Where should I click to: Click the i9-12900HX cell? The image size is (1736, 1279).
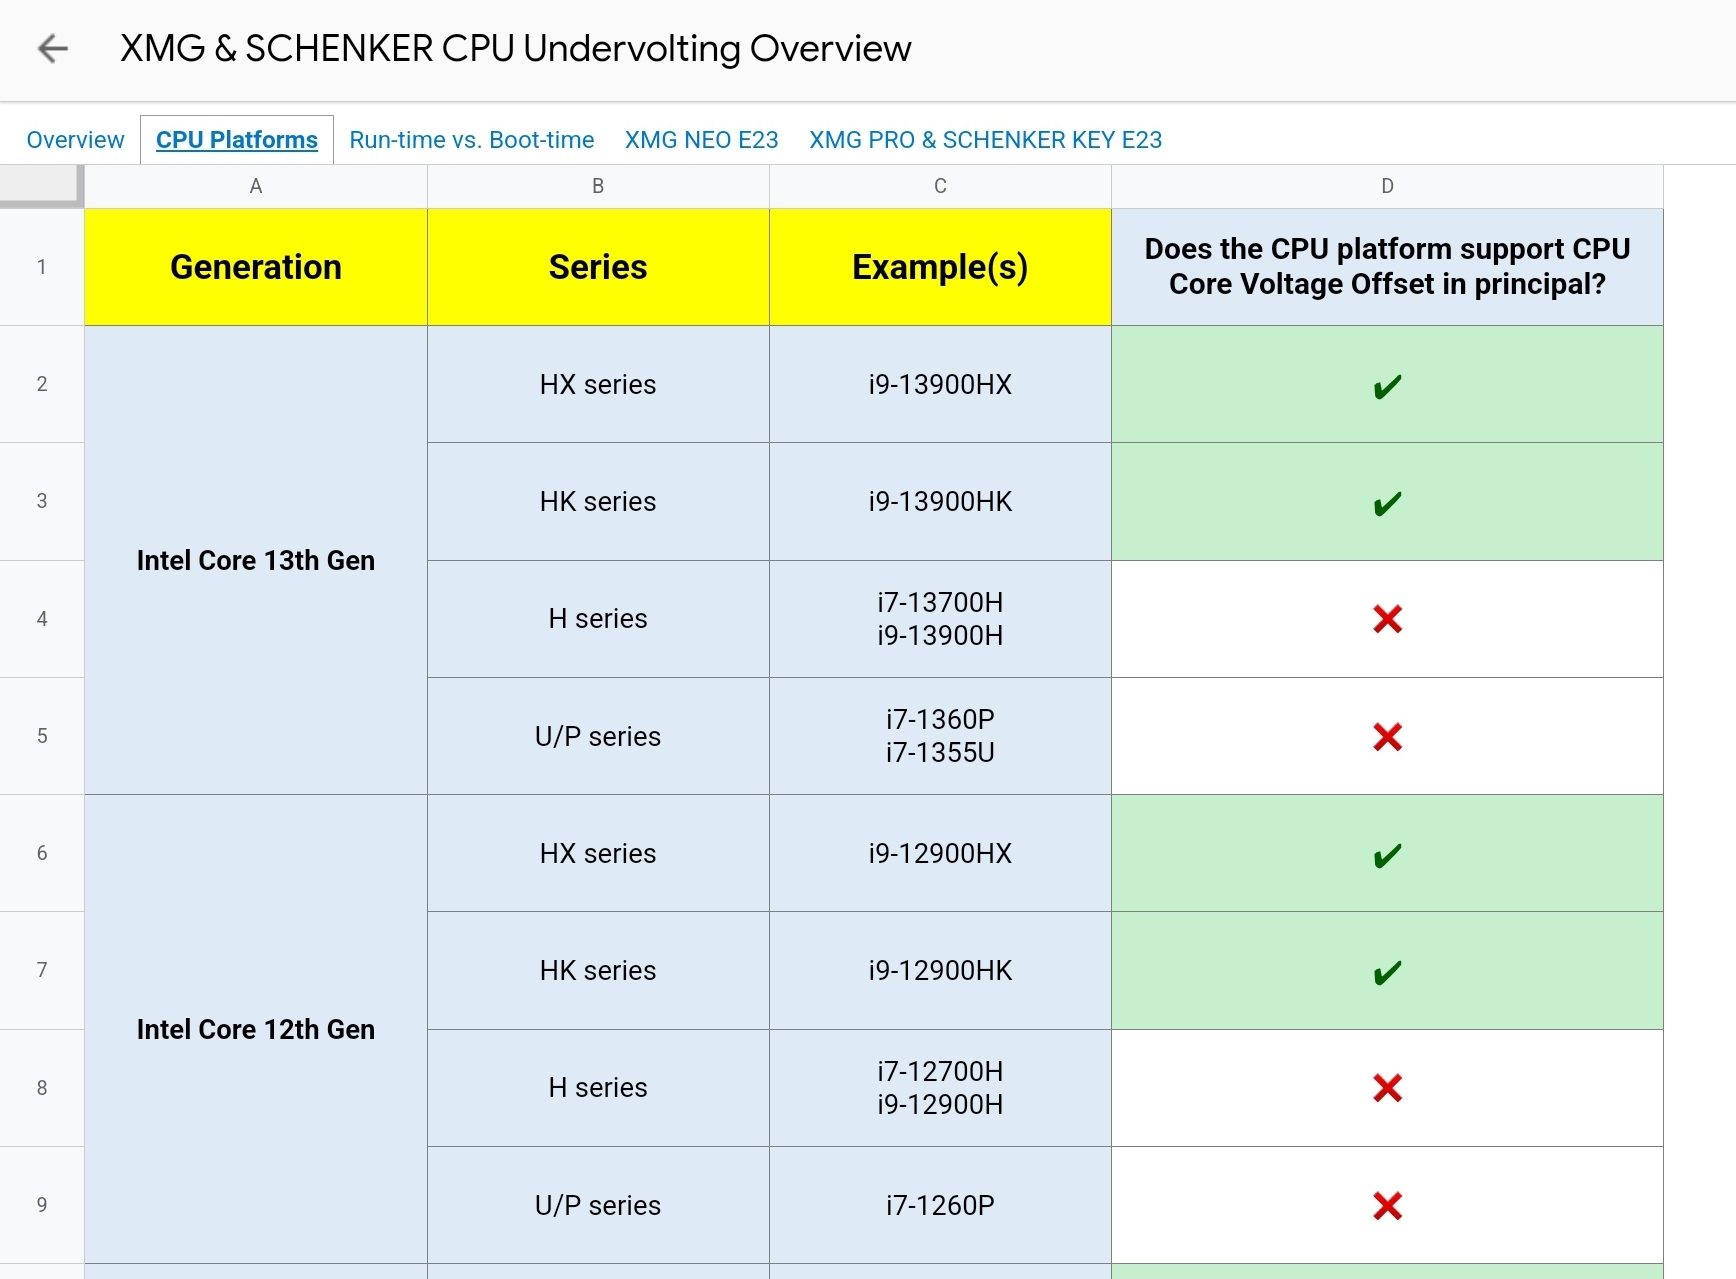[940, 853]
